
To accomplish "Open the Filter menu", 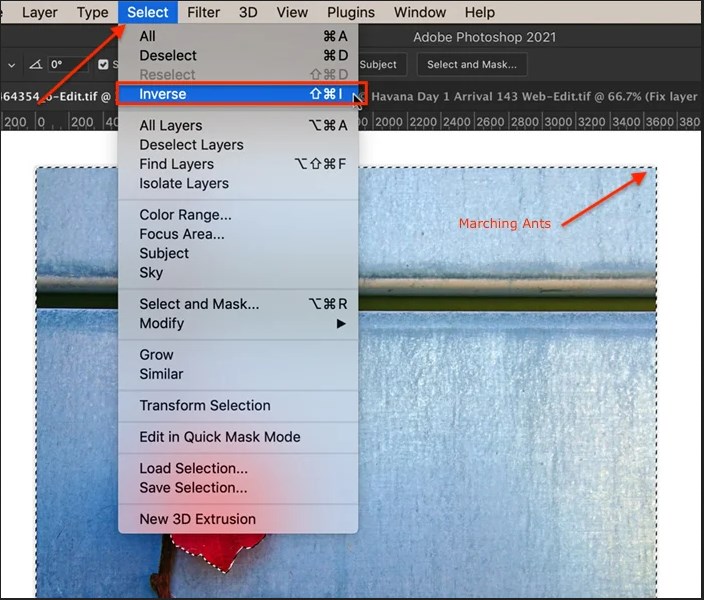I will [203, 12].
